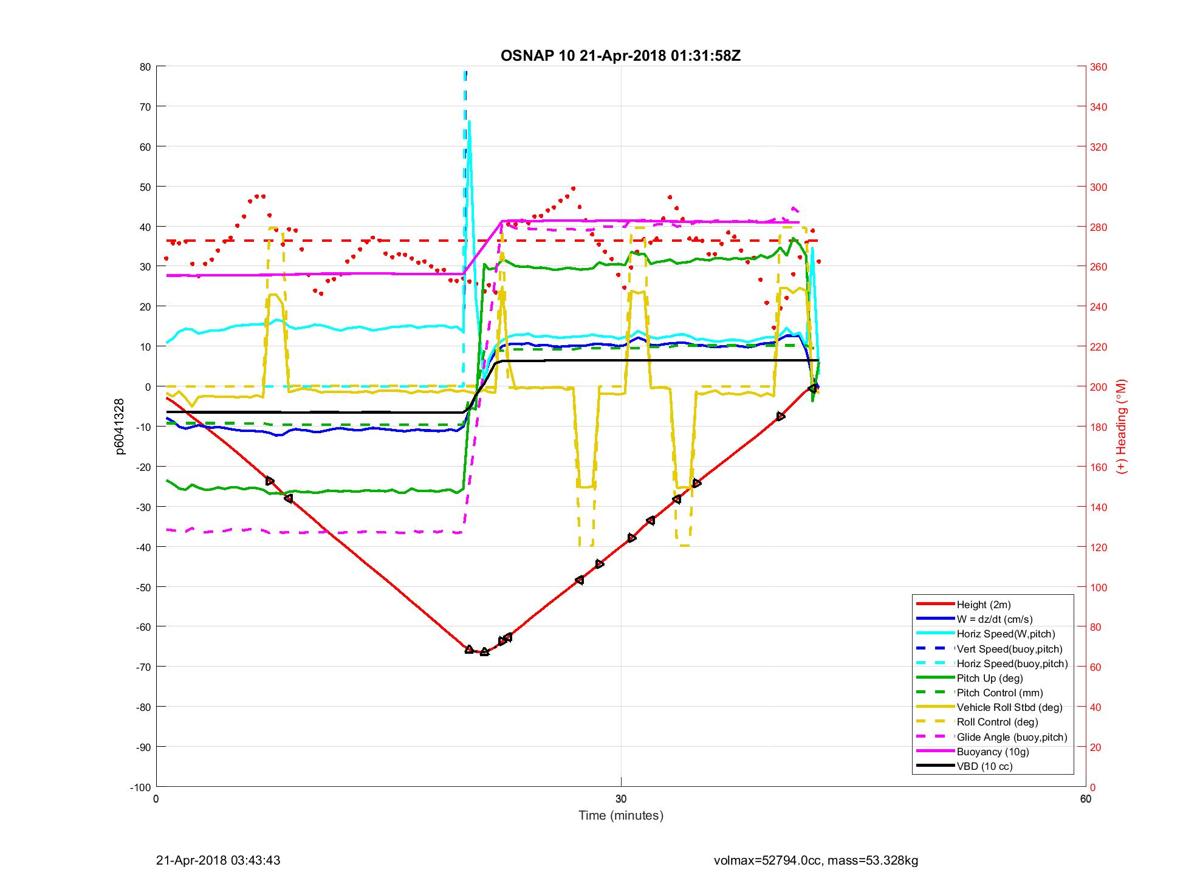
Task: Select the left axis tick "-100"
Action: [x=140, y=787]
